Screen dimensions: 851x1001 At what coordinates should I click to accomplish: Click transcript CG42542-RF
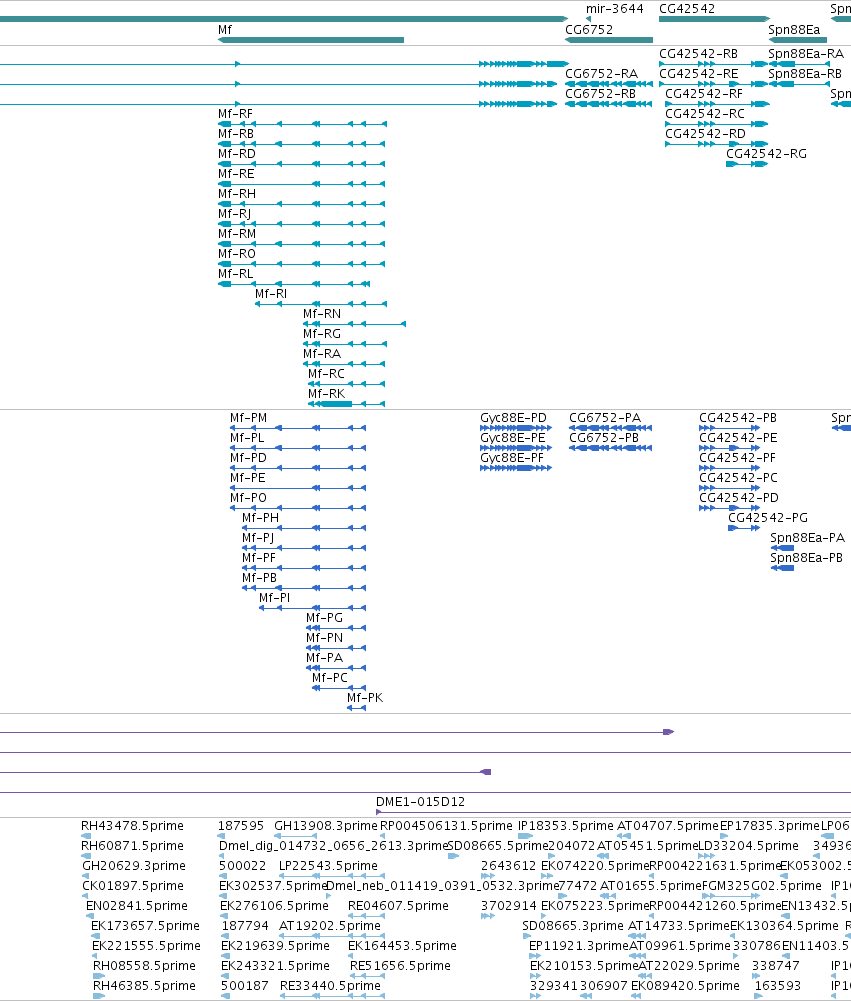pos(704,94)
